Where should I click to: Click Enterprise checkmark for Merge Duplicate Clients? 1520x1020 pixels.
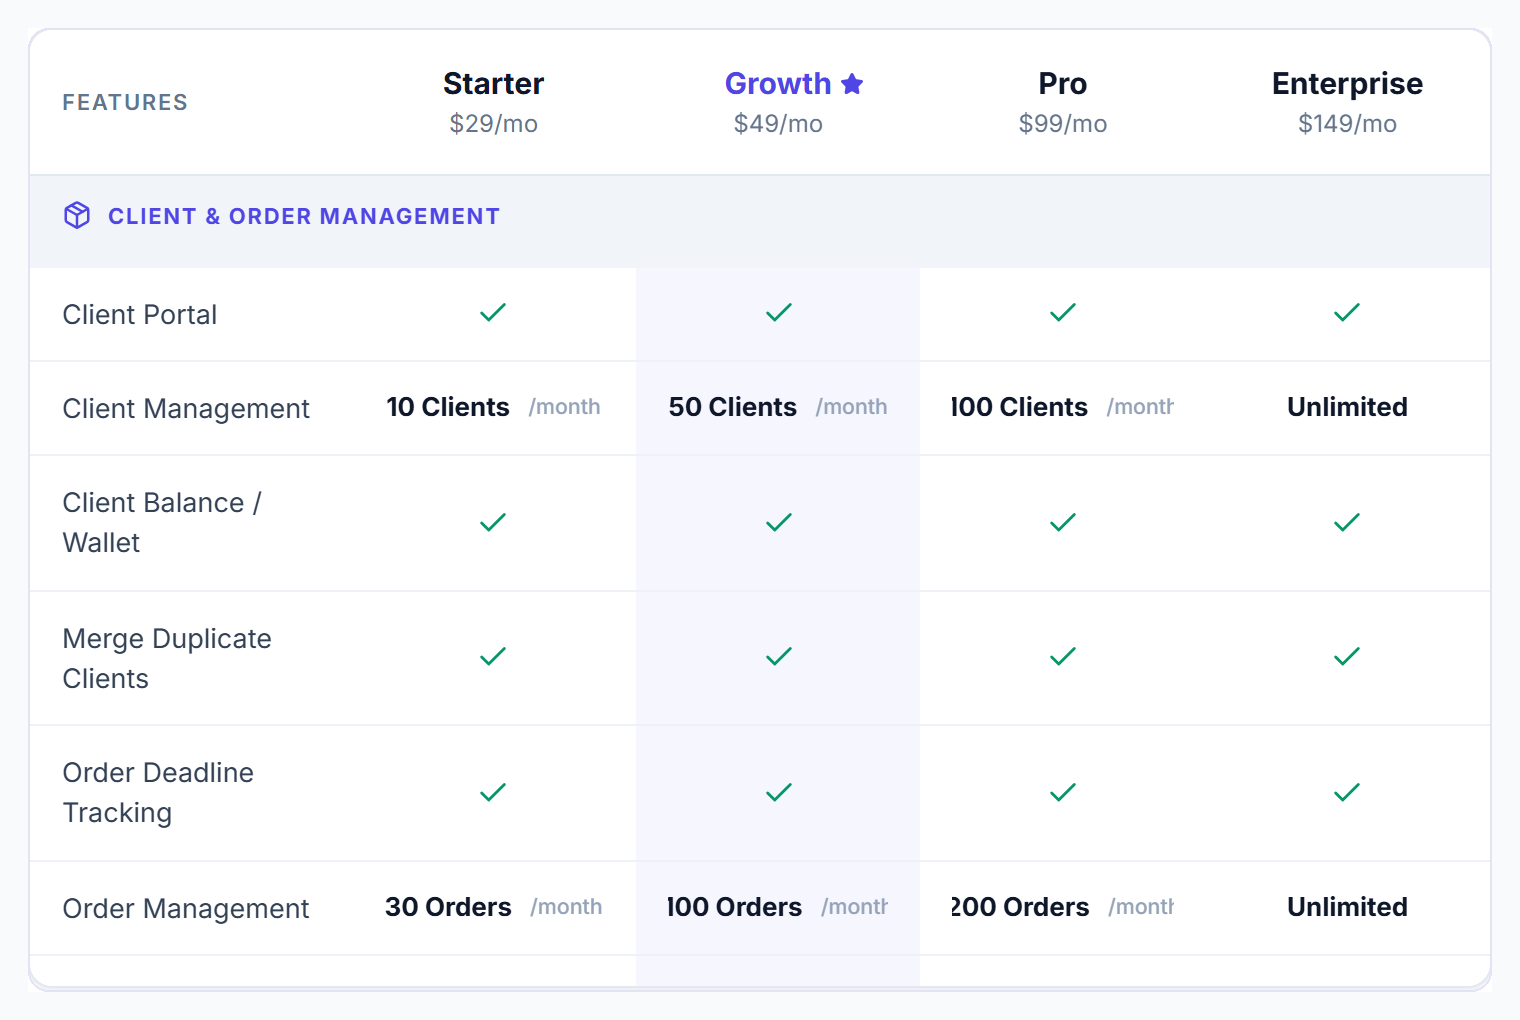pyautogui.click(x=1347, y=657)
